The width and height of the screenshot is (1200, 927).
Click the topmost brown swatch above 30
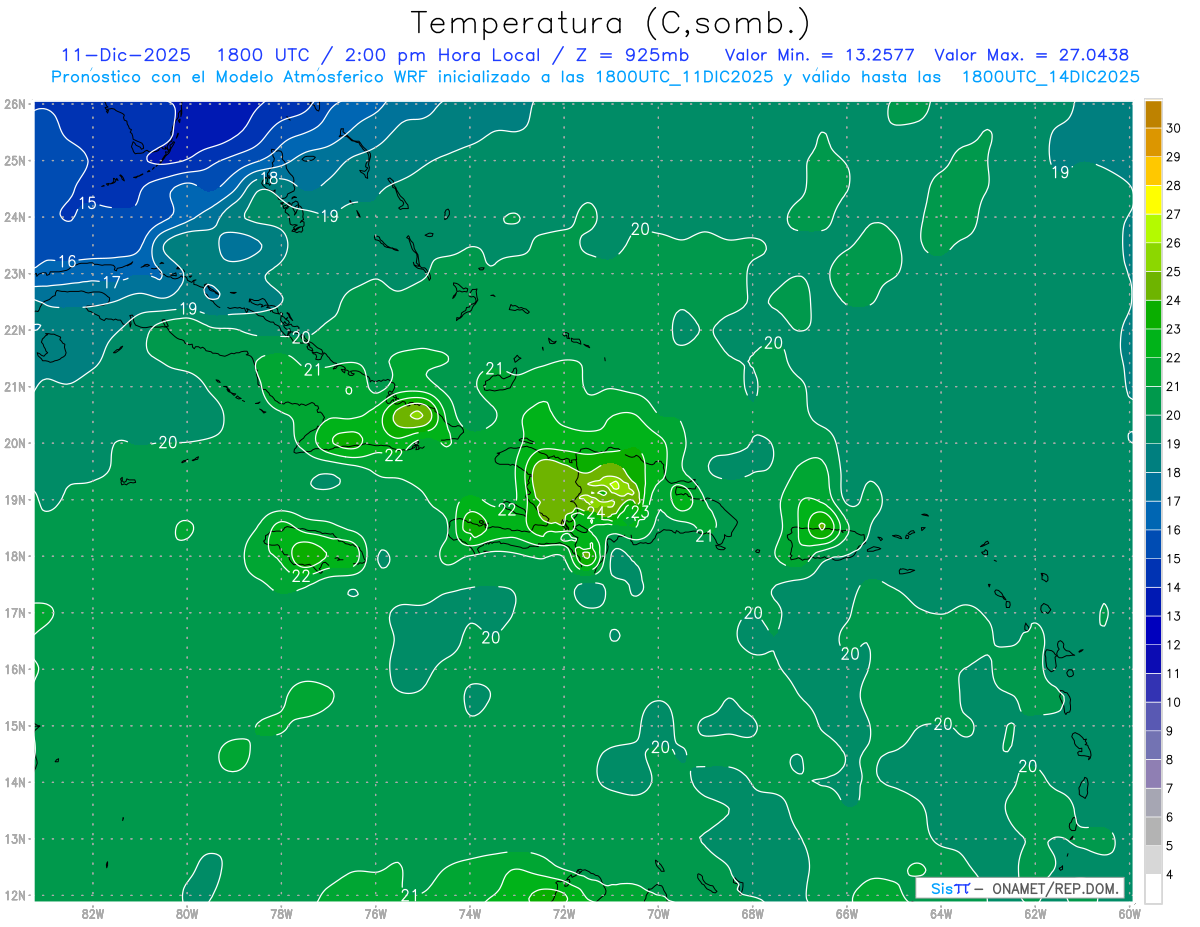coord(1153,114)
